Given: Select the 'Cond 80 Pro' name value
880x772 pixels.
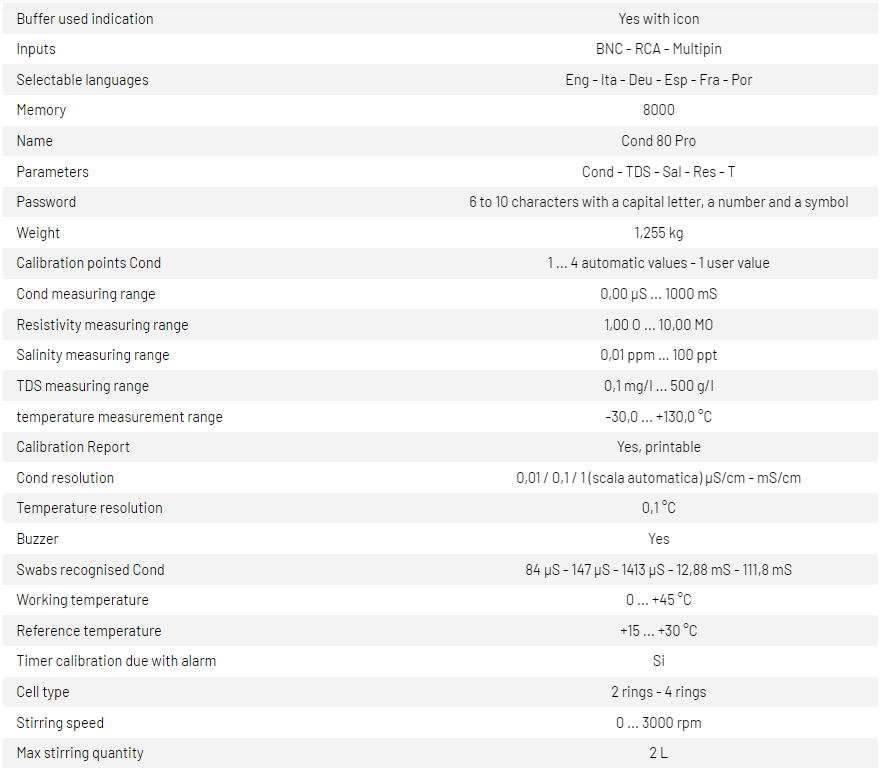Looking at the screenshot, I should coord(658,141).
